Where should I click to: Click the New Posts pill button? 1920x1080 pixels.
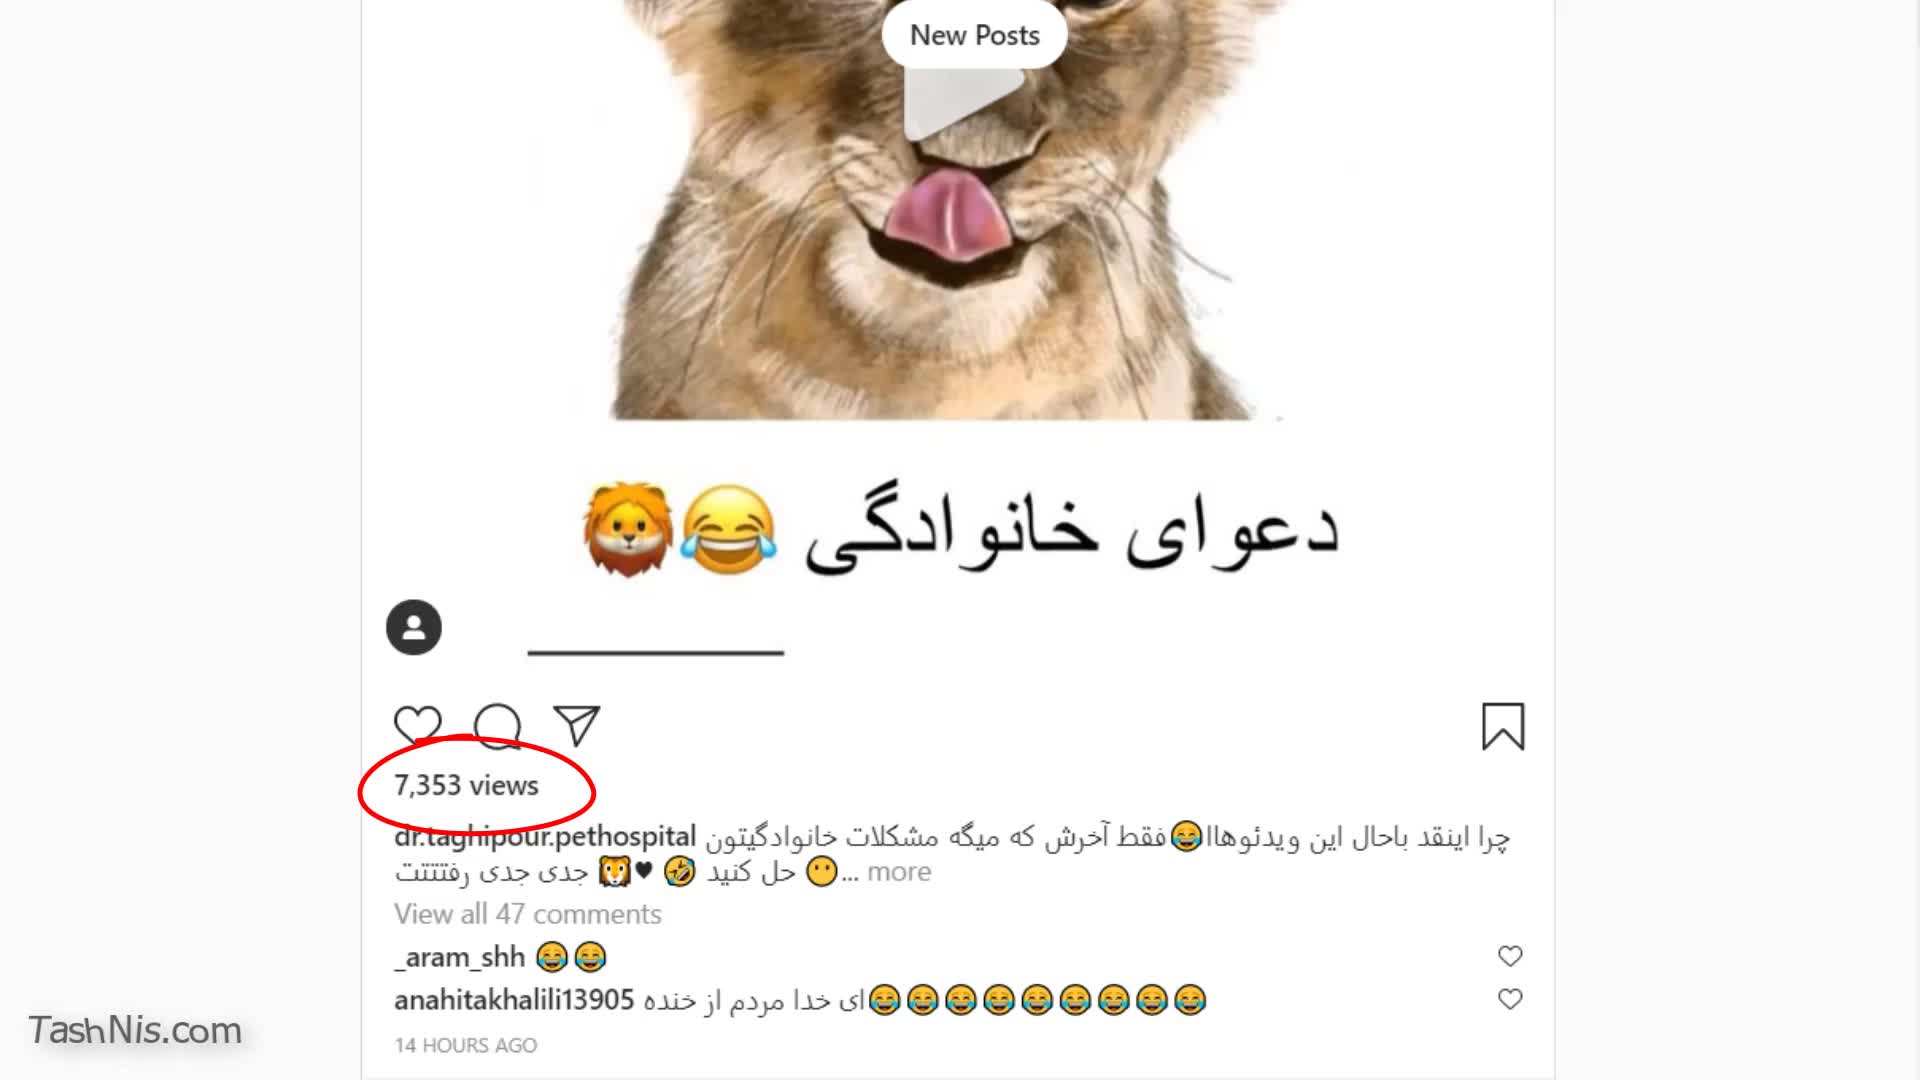click(975, 35)
